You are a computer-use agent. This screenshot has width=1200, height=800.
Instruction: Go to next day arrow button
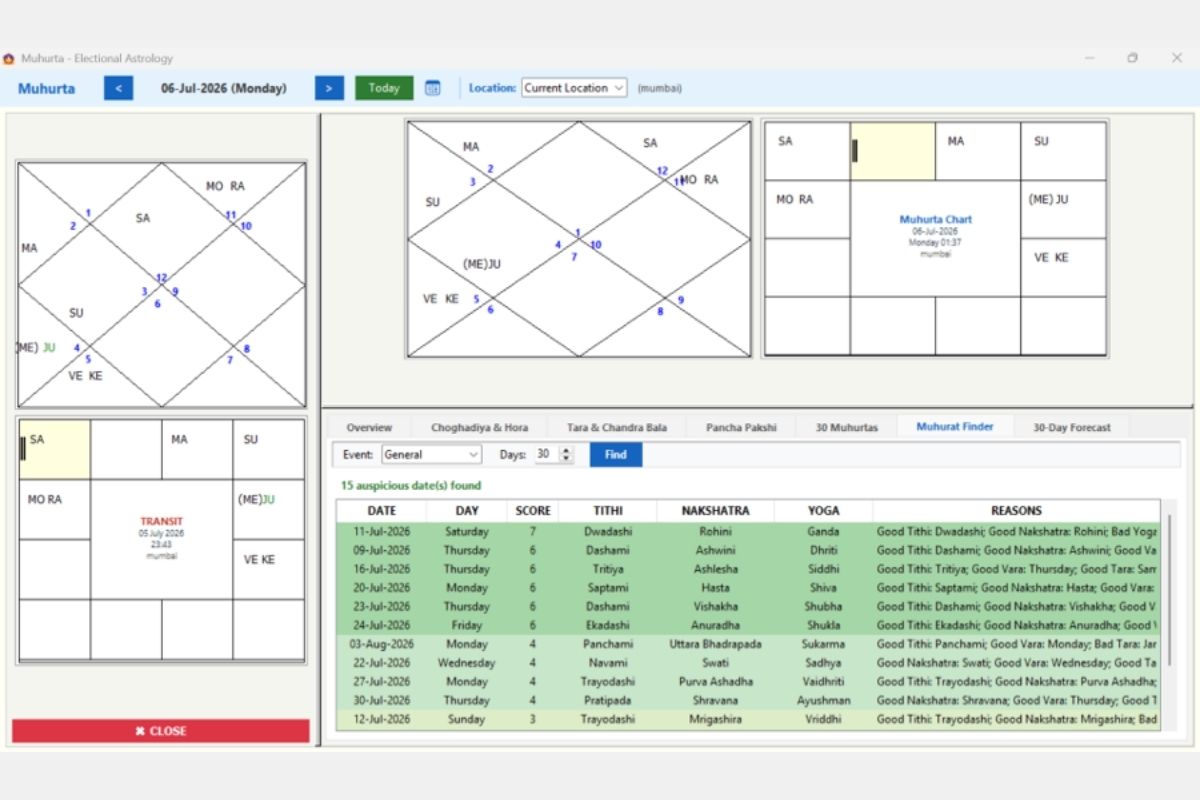[x=330, y=88]
